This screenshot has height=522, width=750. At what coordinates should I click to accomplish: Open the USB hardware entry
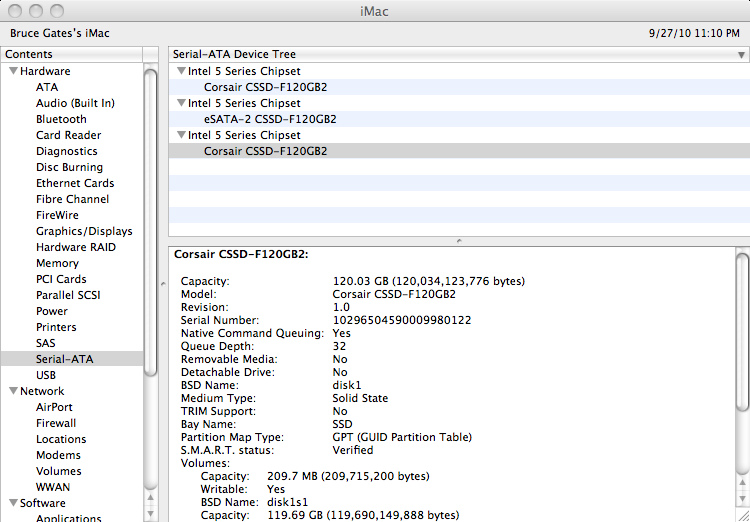pyautogui.click(x=46, y=375)
